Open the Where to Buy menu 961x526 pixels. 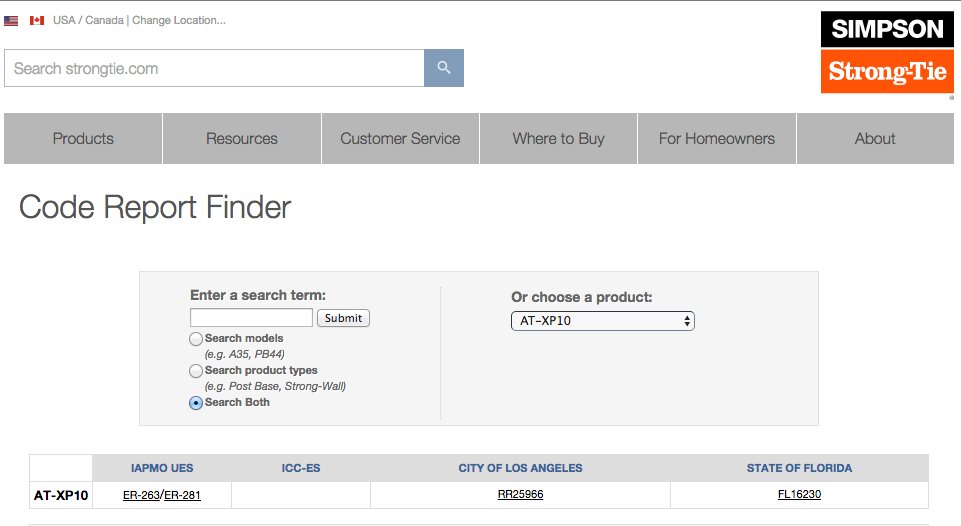(558, 139)
